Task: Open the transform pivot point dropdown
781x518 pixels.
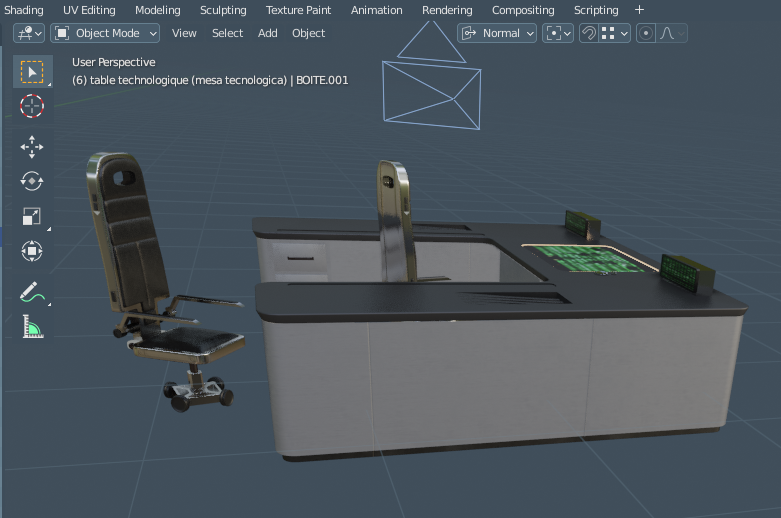Action: pos(558,33)
